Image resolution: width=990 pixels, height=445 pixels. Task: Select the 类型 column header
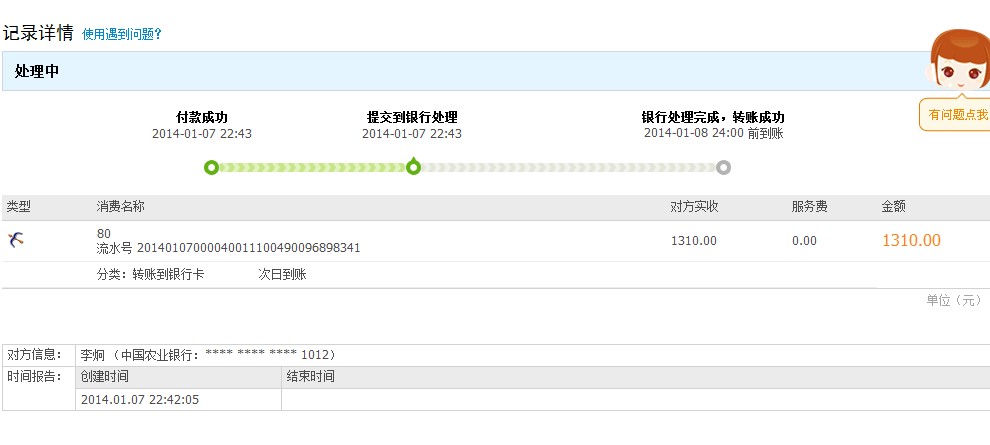[x=19, y=207]
